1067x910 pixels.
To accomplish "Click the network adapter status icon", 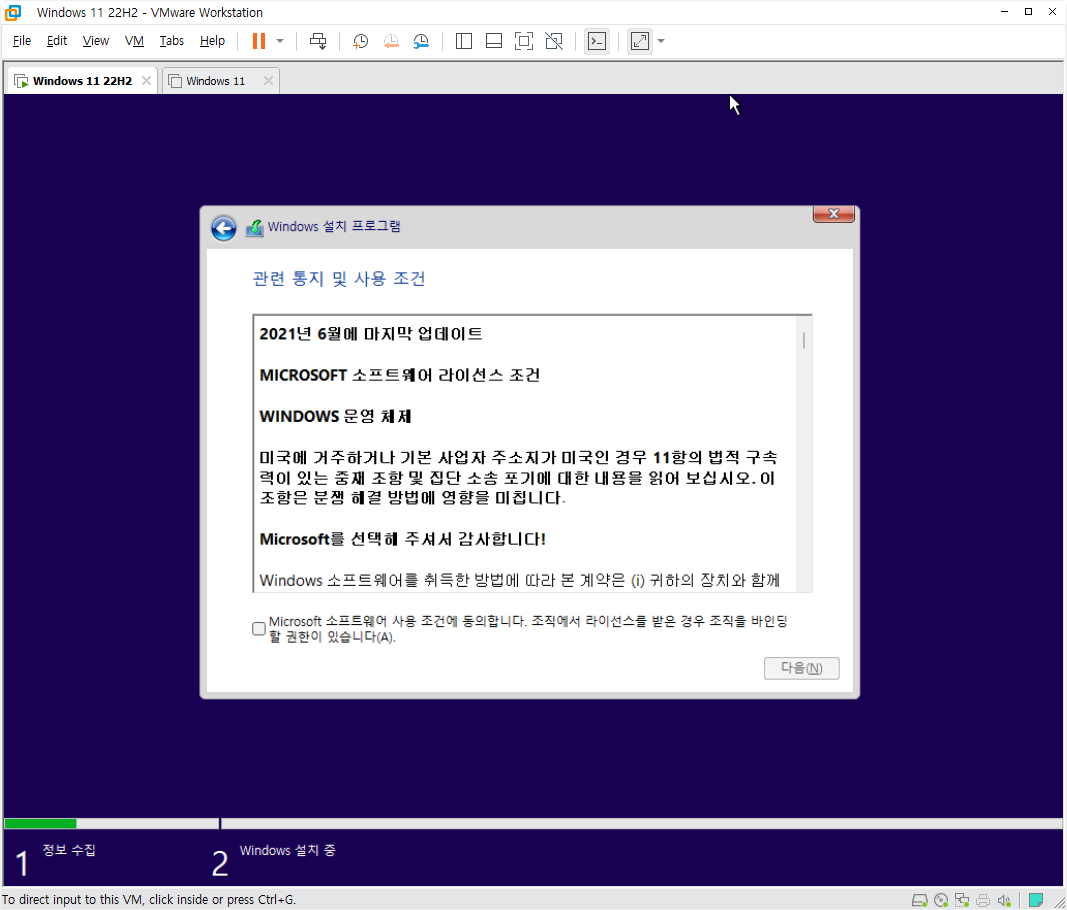I will coord(962,900).
